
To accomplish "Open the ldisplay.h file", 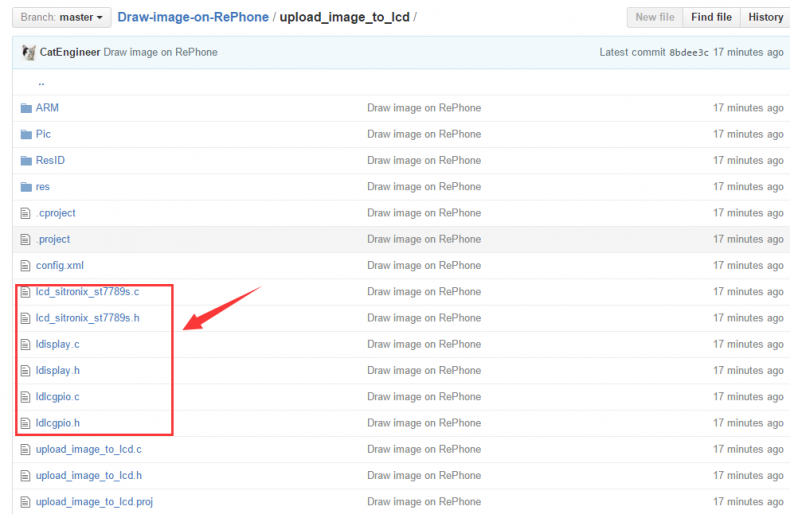I will (x=57, y=370).
